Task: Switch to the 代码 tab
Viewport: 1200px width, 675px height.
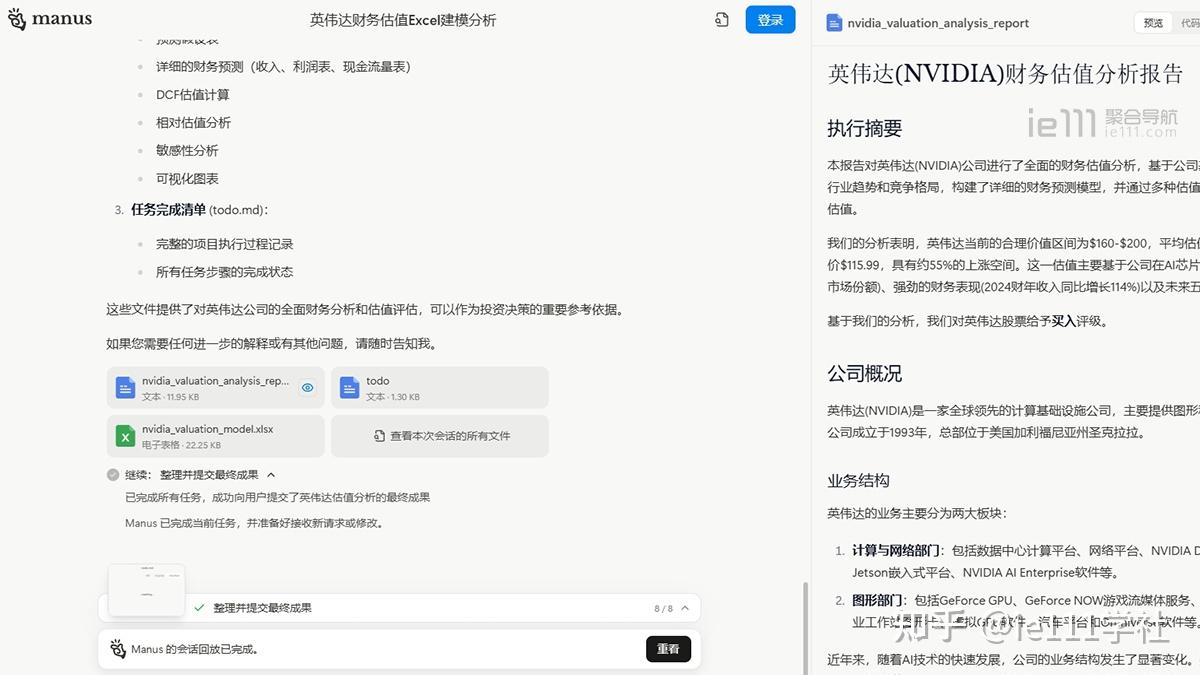Action: (1190, 22)
